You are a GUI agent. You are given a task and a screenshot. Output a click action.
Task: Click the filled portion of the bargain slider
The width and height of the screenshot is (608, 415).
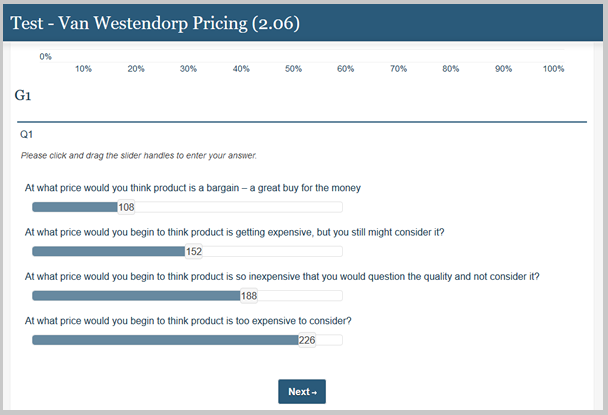coord(74,207)
